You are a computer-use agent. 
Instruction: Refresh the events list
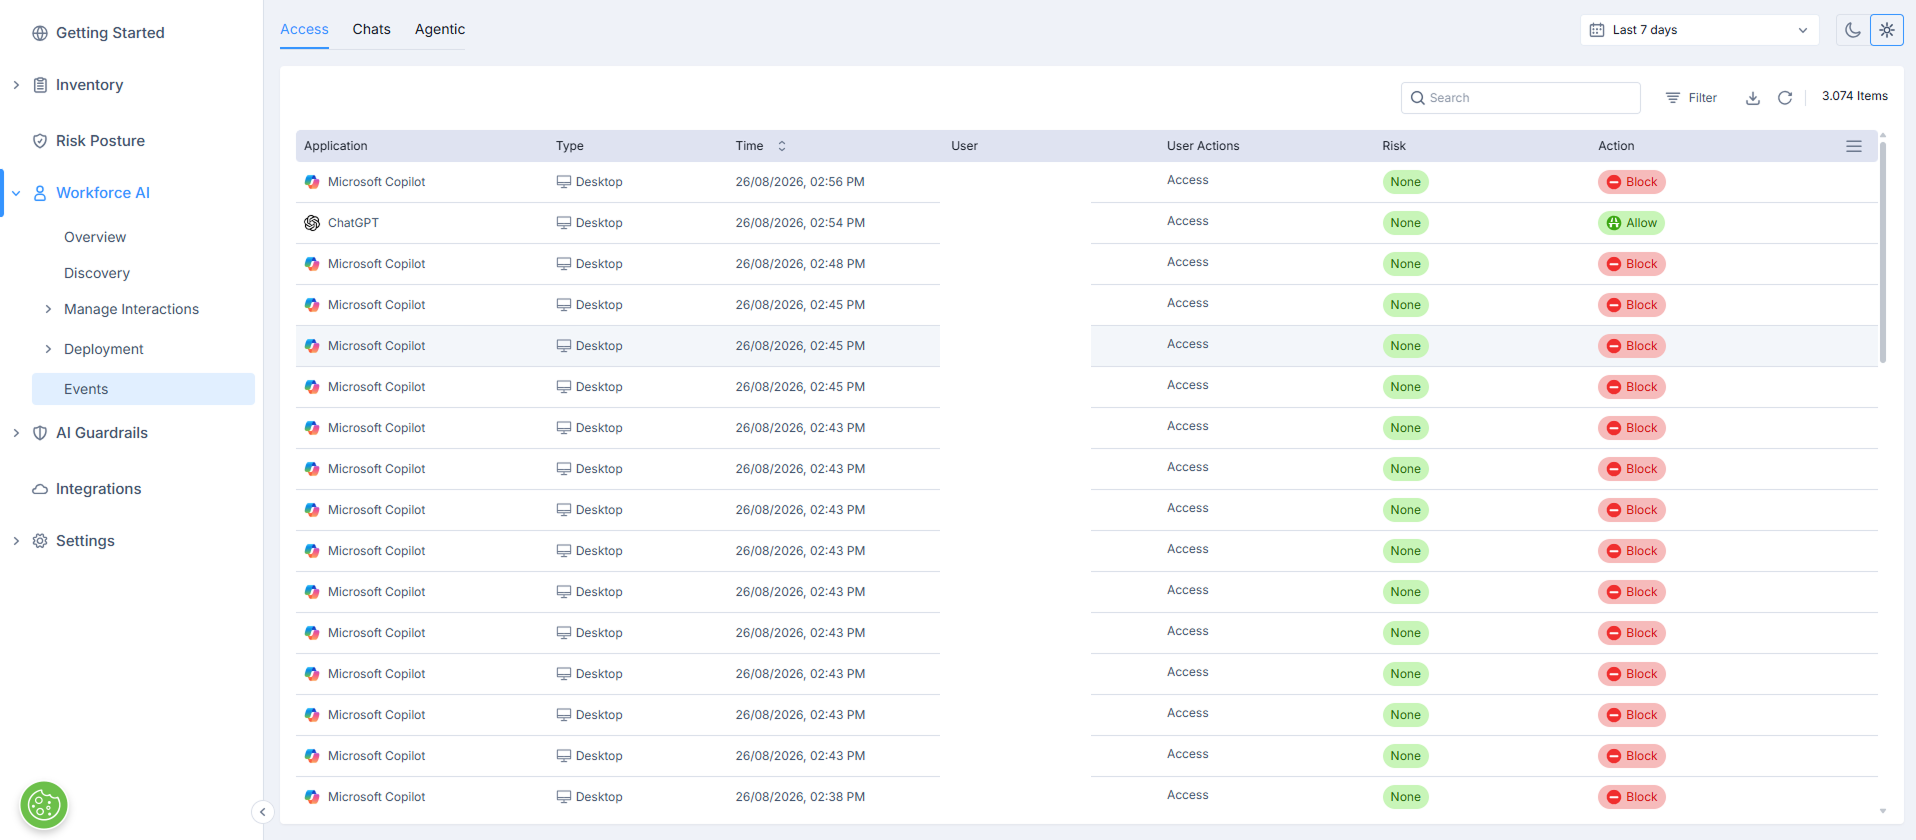(1785, 98)
